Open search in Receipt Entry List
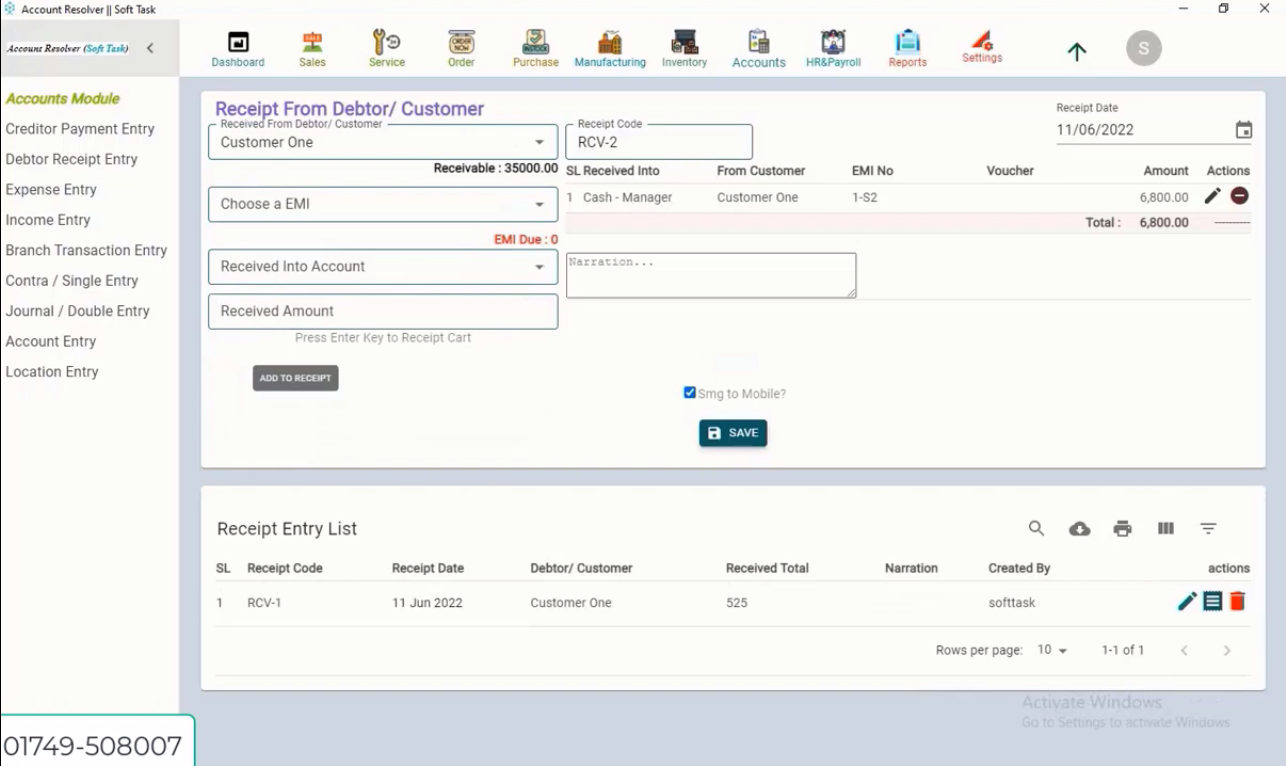 coord(1036,528)
